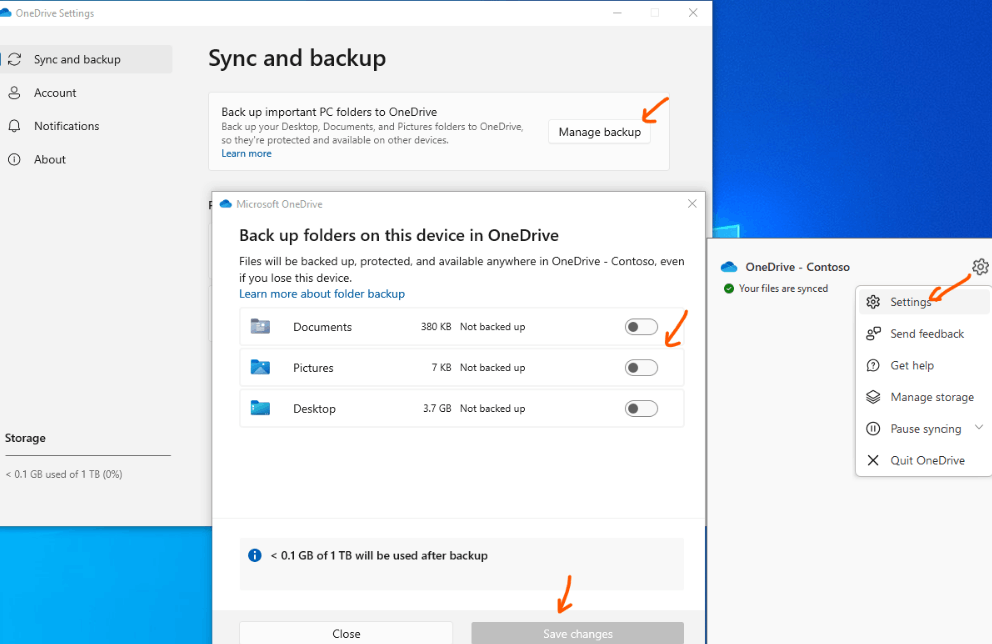
Task: Close the Microsoft OneDrive backup dialog
Action: (x=692, y=204)
